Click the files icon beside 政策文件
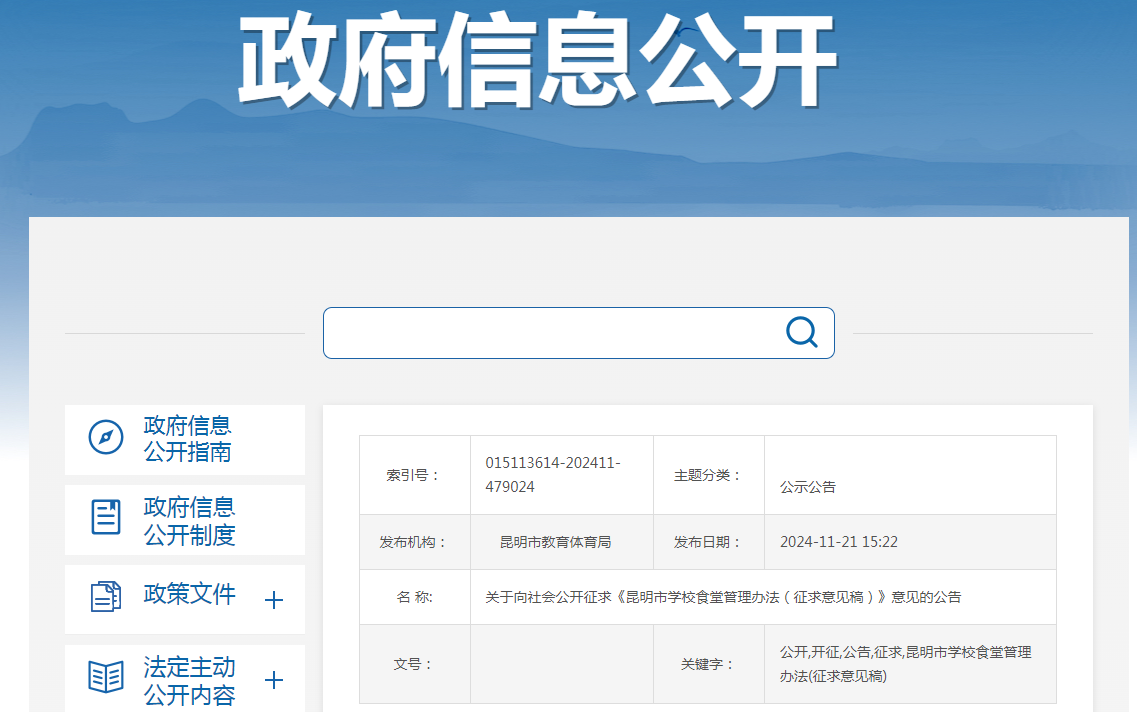This screenshot has width=1137, height=712. [x=106, y=597]
